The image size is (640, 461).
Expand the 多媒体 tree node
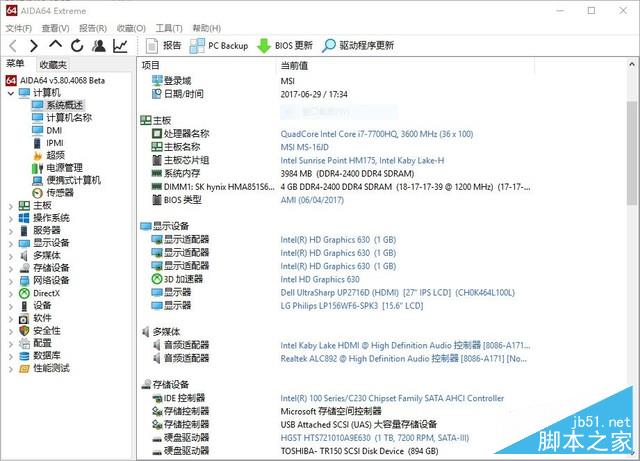(11, 256)
